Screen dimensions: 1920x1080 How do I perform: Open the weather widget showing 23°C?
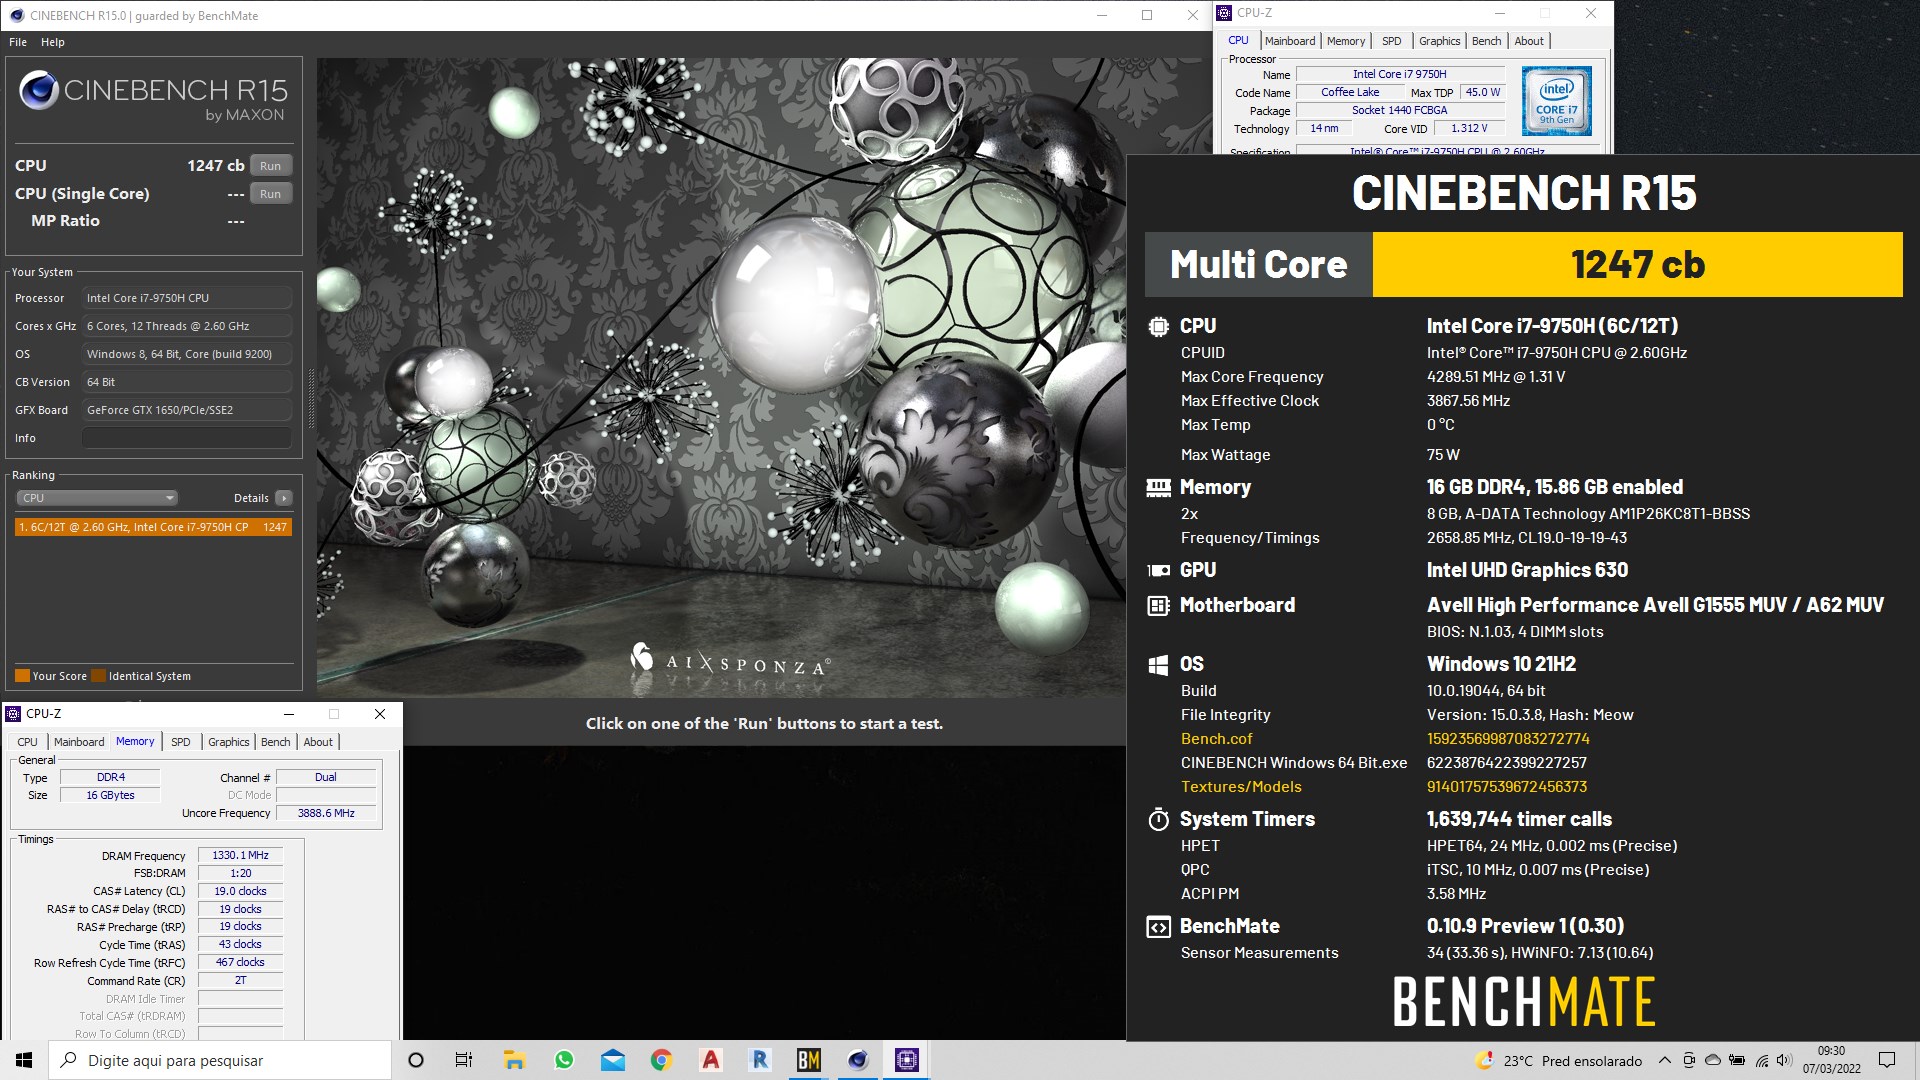[1559, 1061]
